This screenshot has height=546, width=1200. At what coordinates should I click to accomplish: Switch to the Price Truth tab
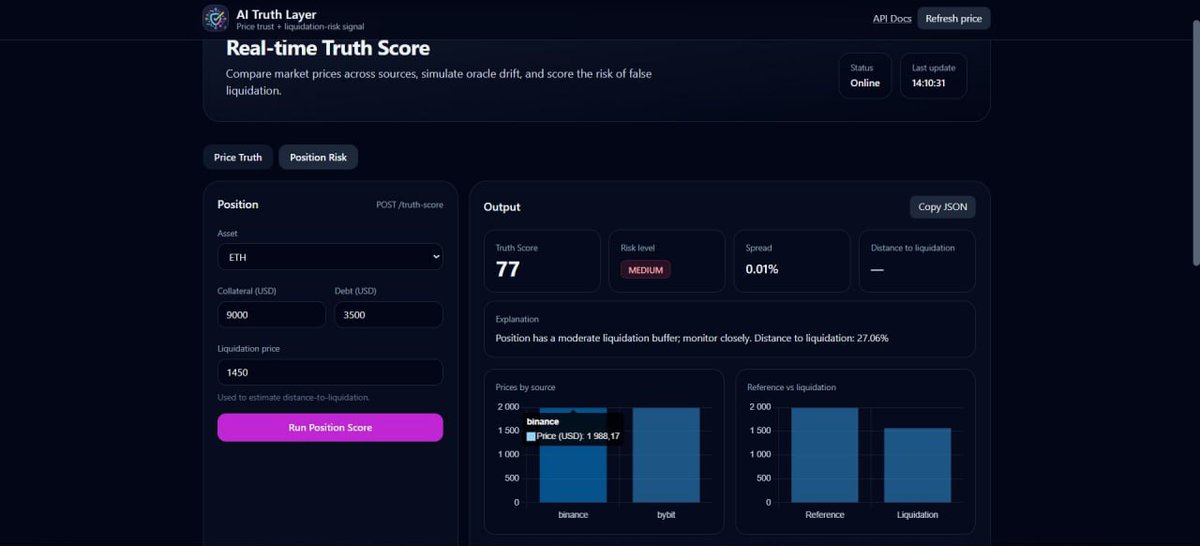[x=238, y=157]
